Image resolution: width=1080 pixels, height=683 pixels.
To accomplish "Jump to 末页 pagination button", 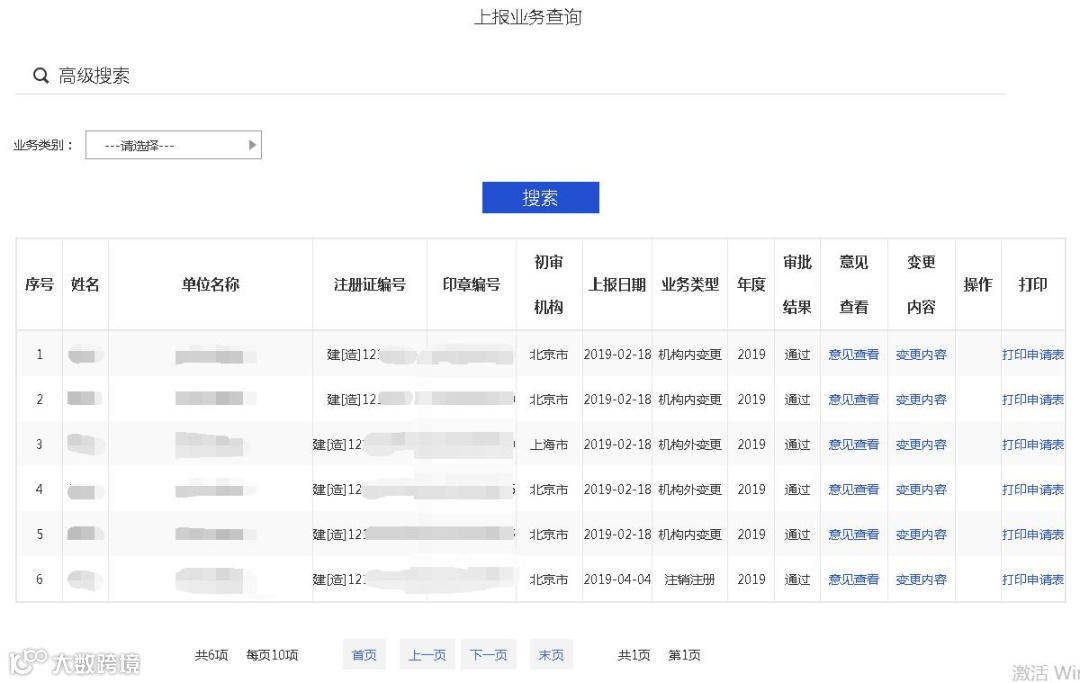I will click(x=551, y=655).
